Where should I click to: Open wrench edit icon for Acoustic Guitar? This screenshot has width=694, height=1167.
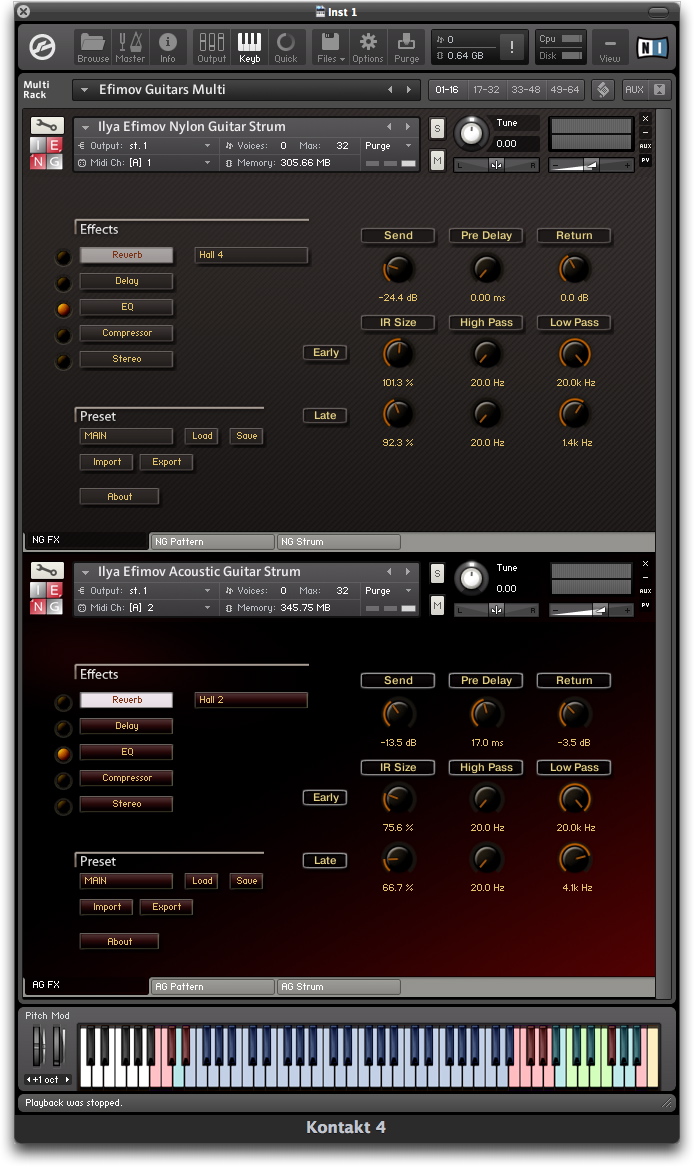pyautogui.click(x=47, y=571)
